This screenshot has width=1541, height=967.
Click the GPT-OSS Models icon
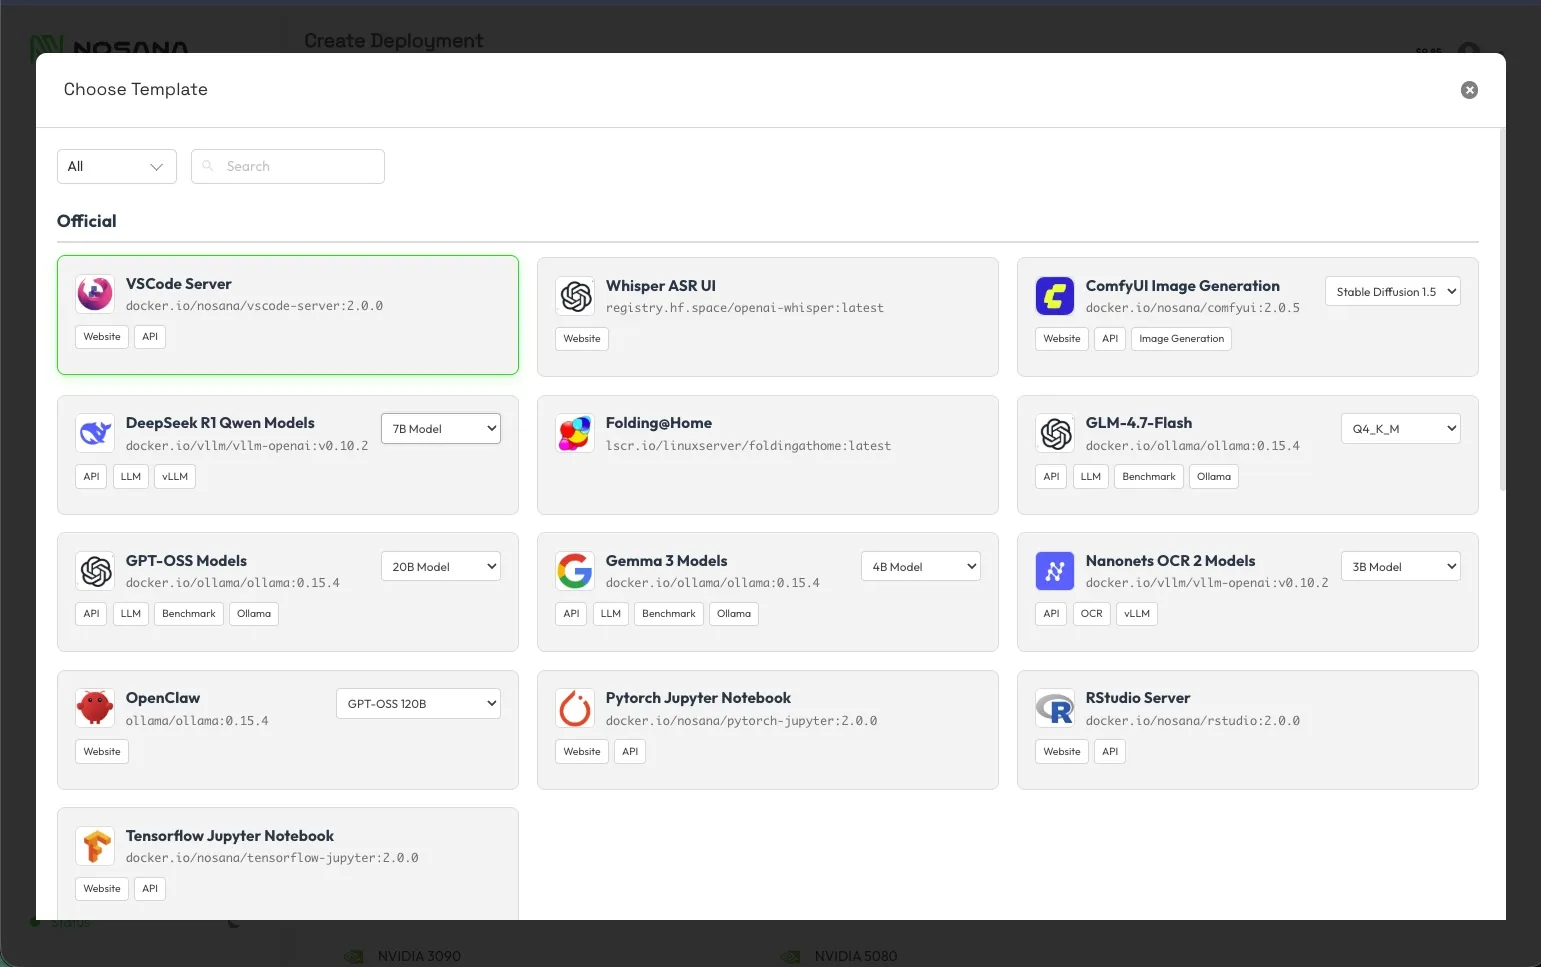tap(95, 571)
